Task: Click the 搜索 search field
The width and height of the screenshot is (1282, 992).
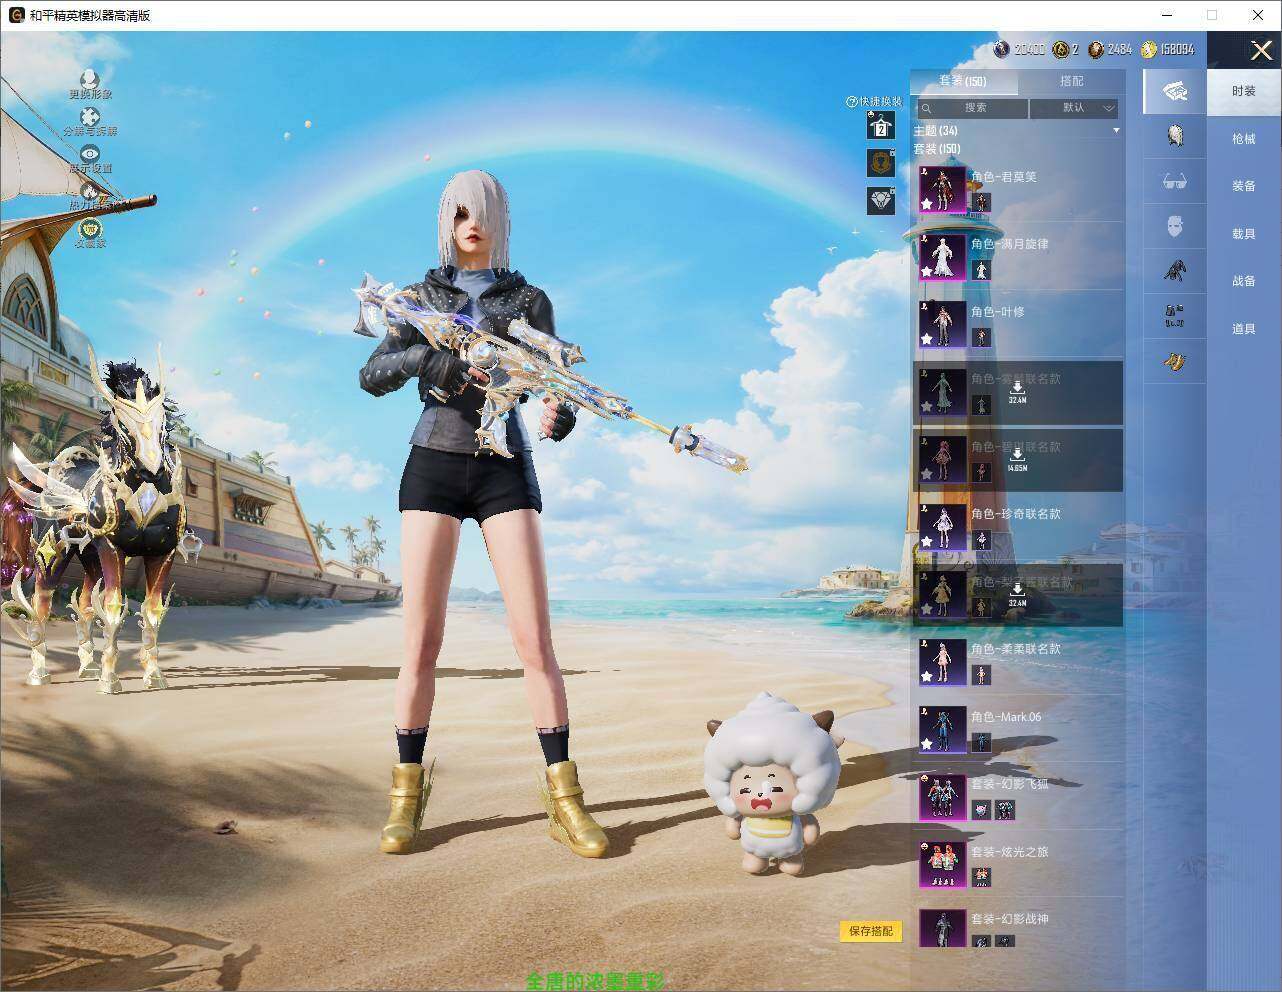Action: (973, 108)
